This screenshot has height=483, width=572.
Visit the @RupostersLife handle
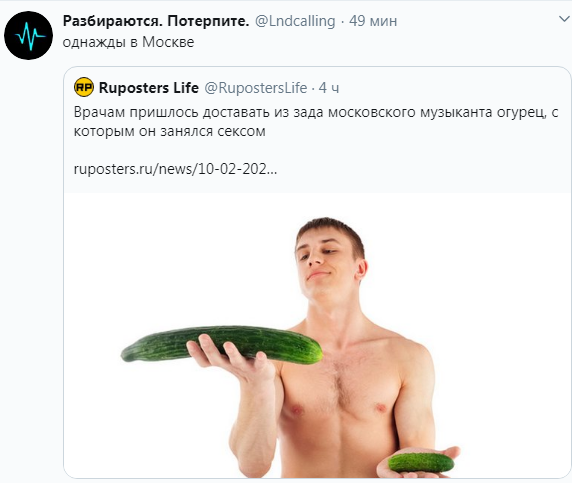255,88
